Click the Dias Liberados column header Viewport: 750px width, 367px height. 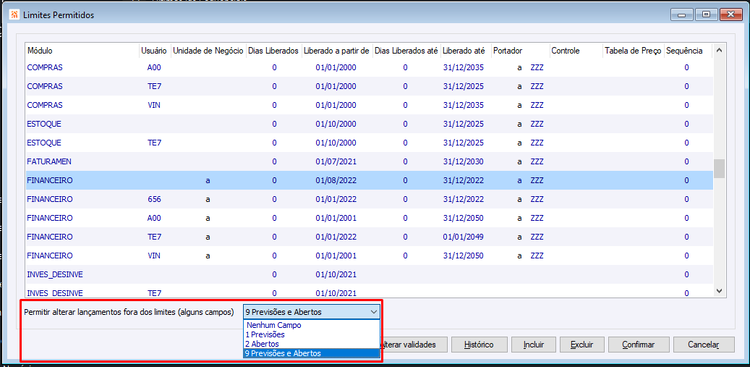pyautogui.click(x=274, y=51)
